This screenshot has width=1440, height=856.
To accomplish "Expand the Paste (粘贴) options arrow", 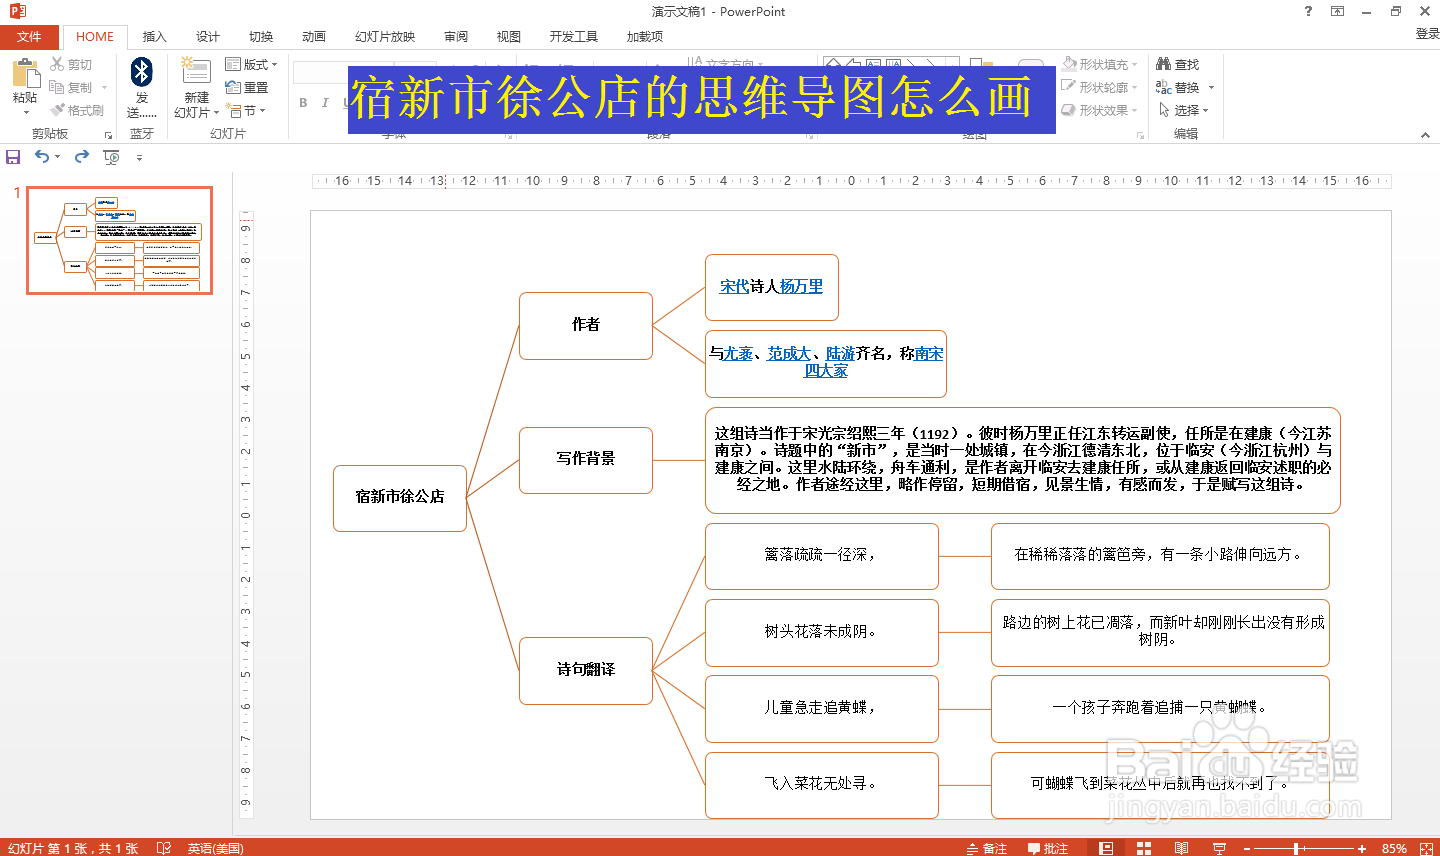I will coord(25,111).
